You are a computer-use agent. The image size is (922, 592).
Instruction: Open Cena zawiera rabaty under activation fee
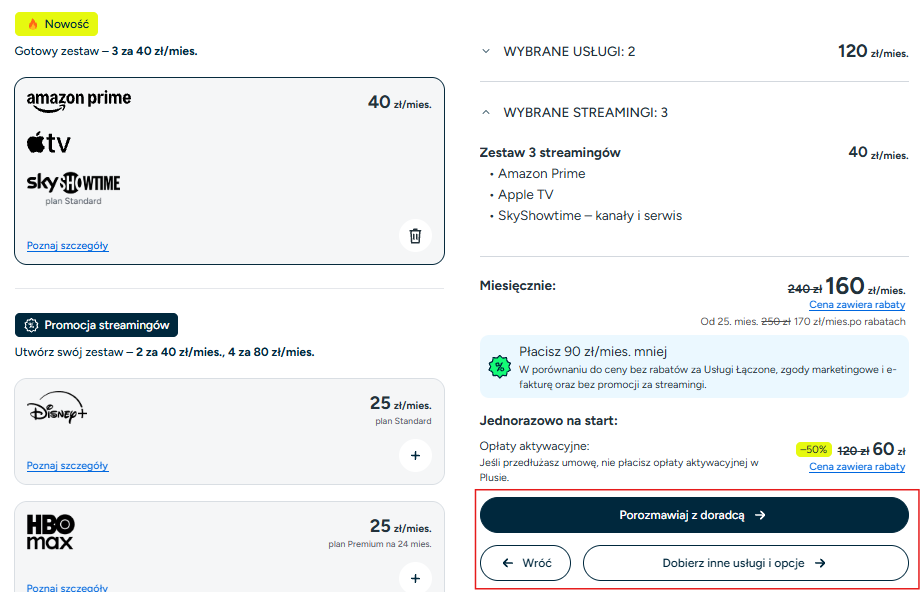(857, 466)
